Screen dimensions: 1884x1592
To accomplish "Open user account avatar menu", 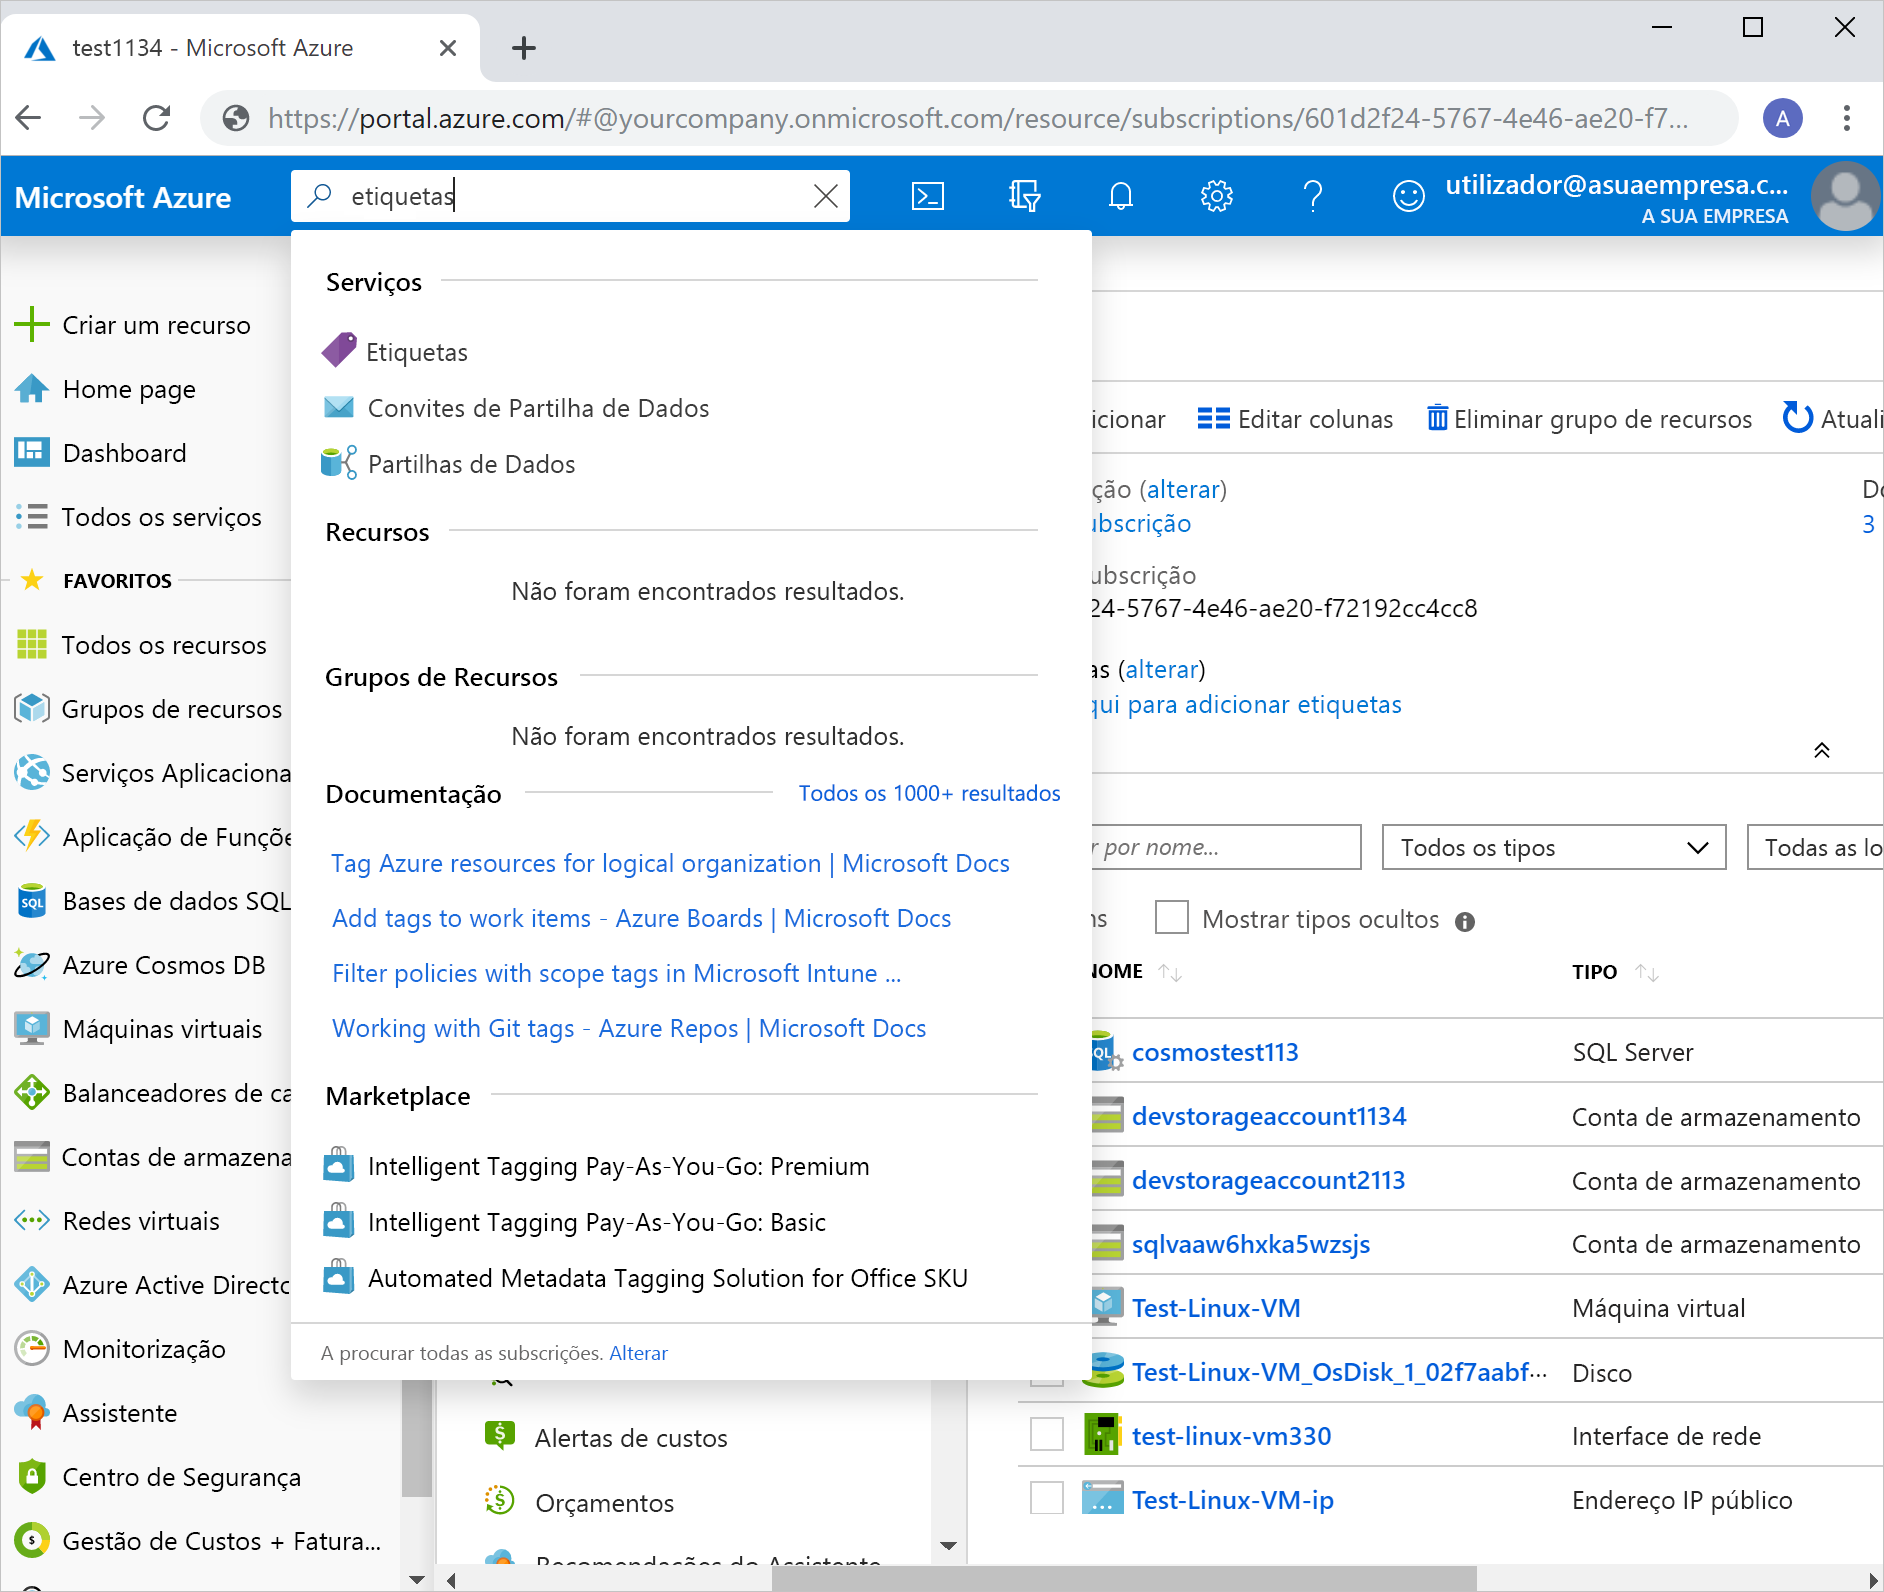I will click(1845, 196).
